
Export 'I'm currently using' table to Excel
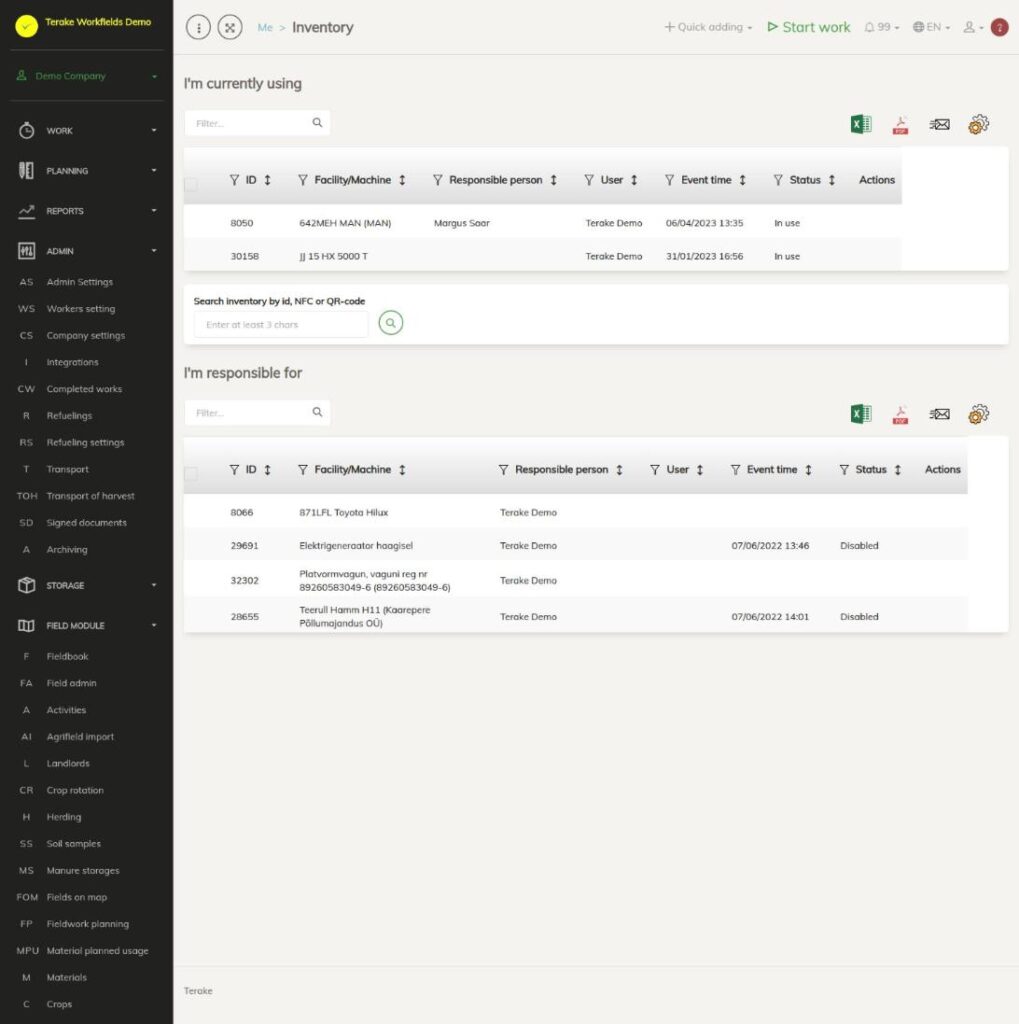[x=861, y=124]
